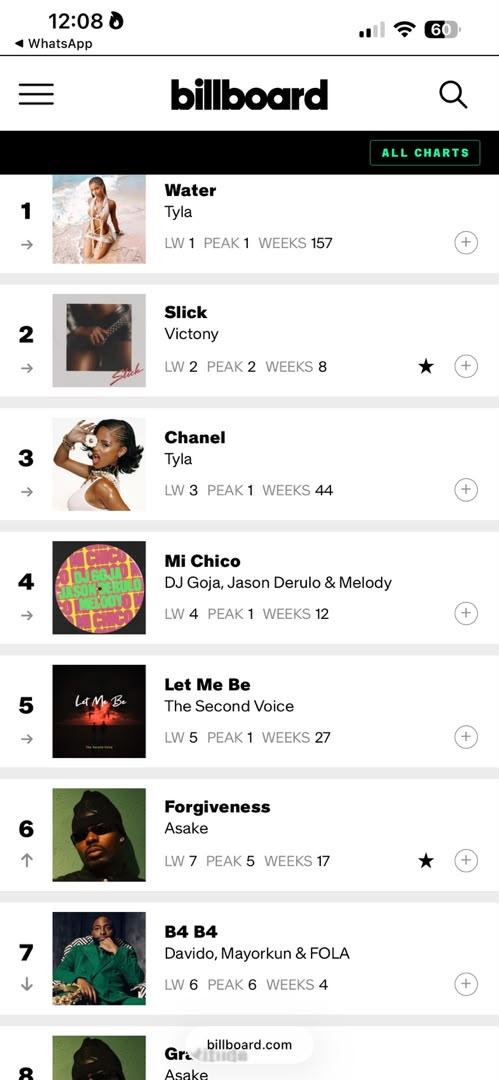Return to WhatsApp via back link
This screenshot has height=1080, width=499.
(x=54, y=43)
